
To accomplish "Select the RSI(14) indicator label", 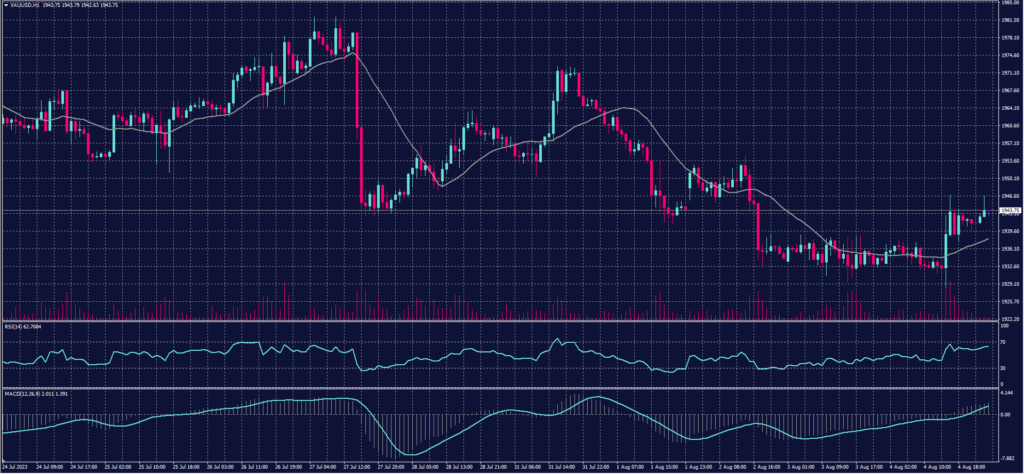I will (x=16, y=326).
